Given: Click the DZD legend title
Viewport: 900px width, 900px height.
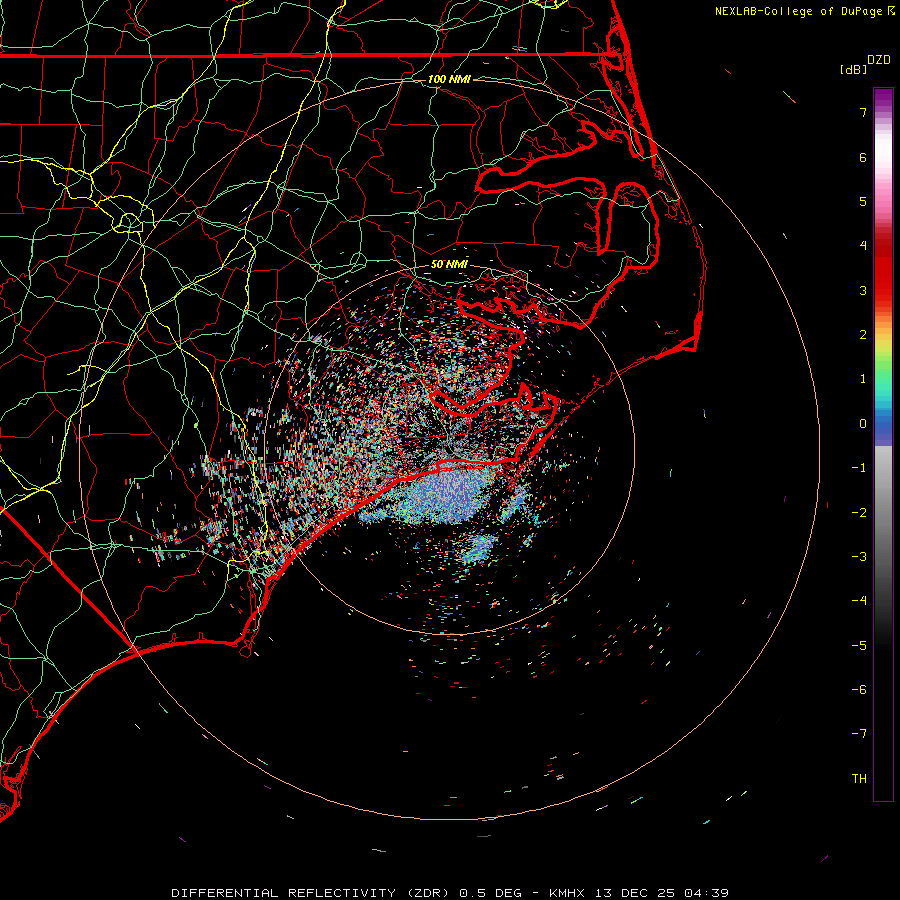Looking at the screenshot, I should (x=879, y=60).
